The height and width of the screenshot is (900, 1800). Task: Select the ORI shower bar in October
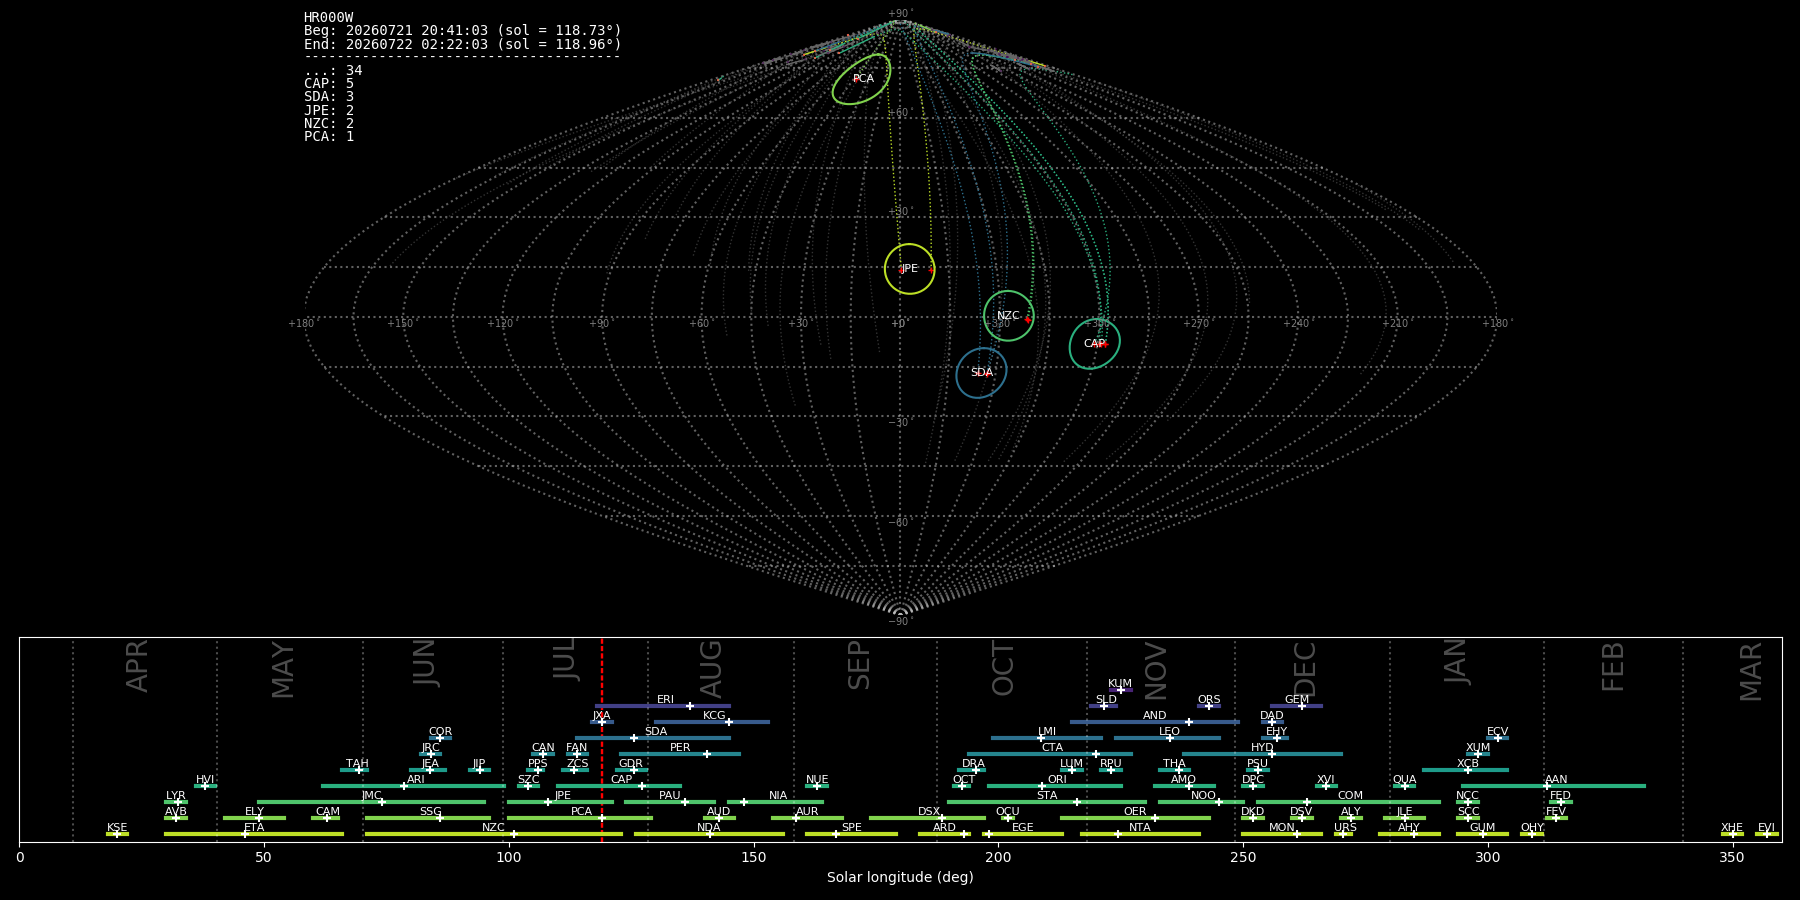(x=1055, y=786)
